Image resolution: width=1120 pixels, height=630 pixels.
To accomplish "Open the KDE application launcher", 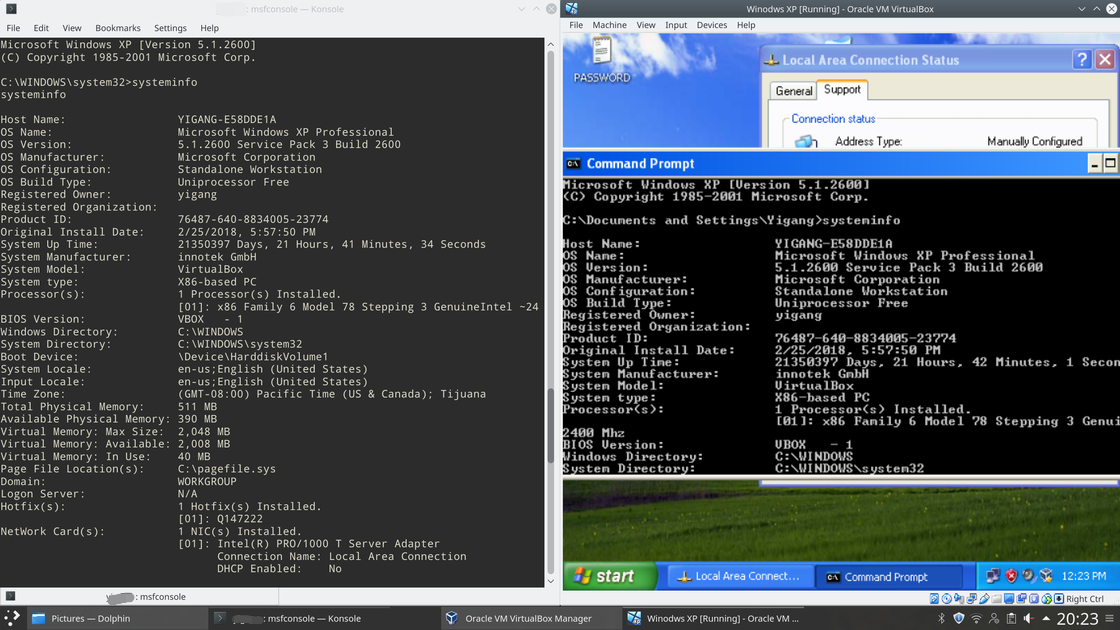I will 12,619.
